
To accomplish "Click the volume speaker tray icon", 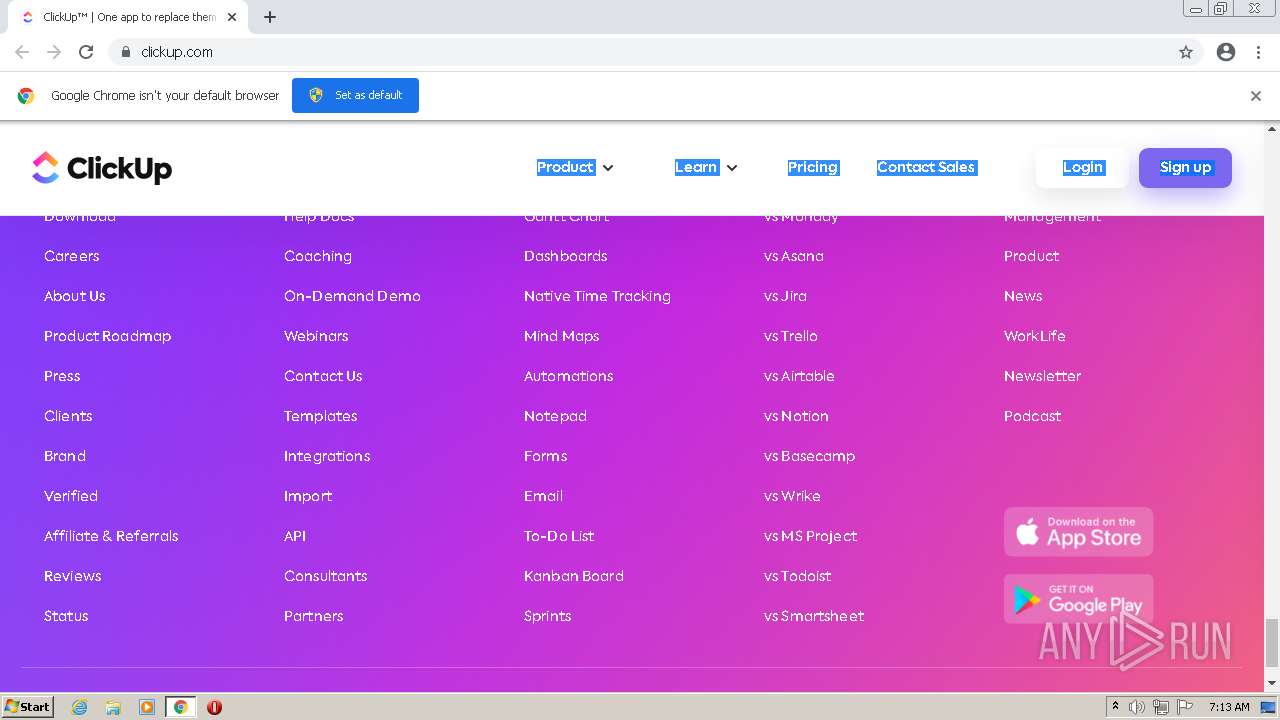I will (x=1137, y=707).
